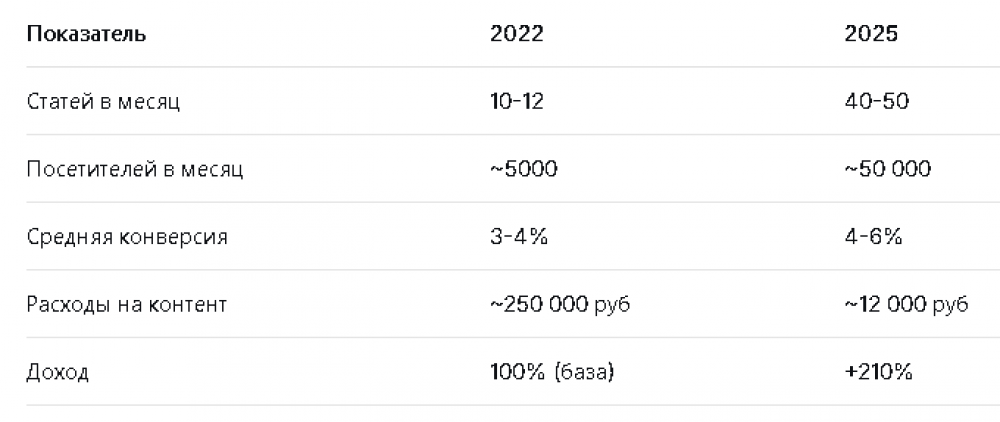Image resolution: width=1000 pixels, height=422 pixels.
Task: Click the Посетителей в месяц row label
Action: [x=135, y=170]
